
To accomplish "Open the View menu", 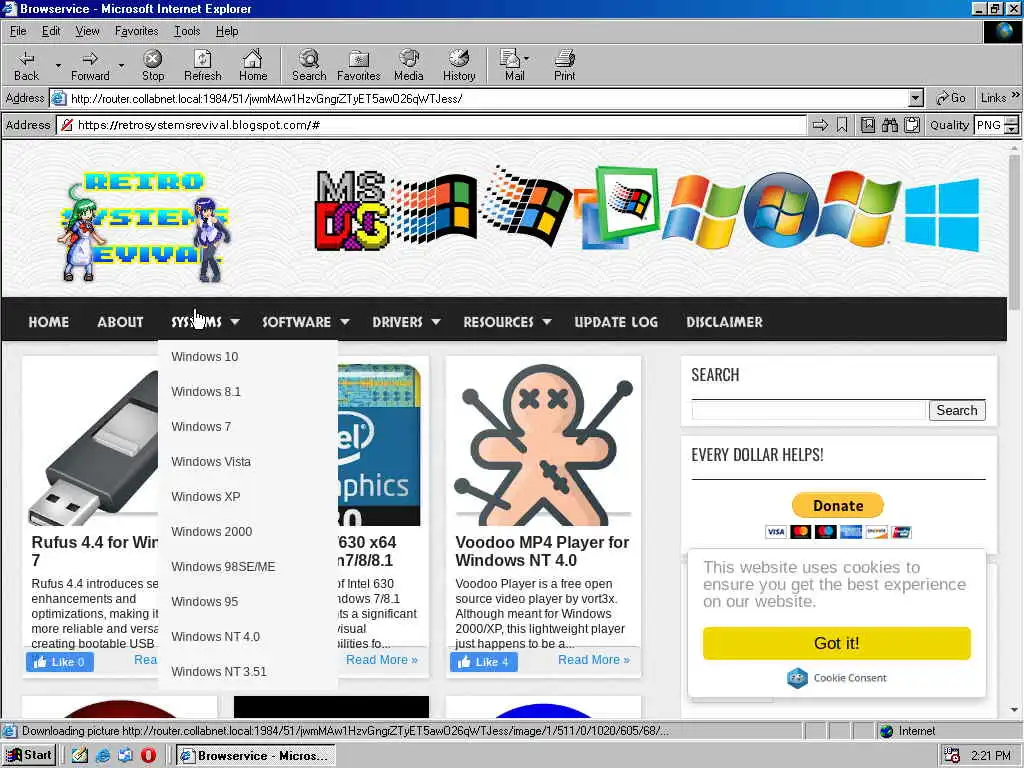I will 87,31.
